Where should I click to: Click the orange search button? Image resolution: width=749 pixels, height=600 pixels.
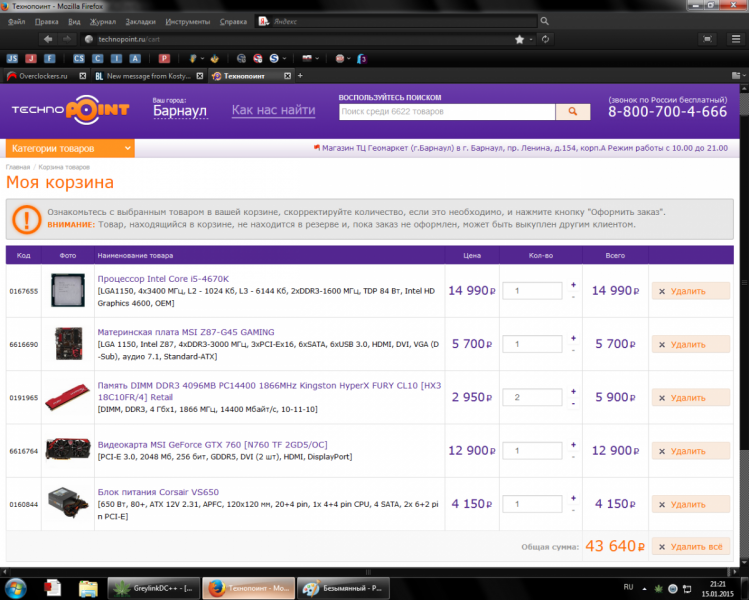tap(573, 112)
